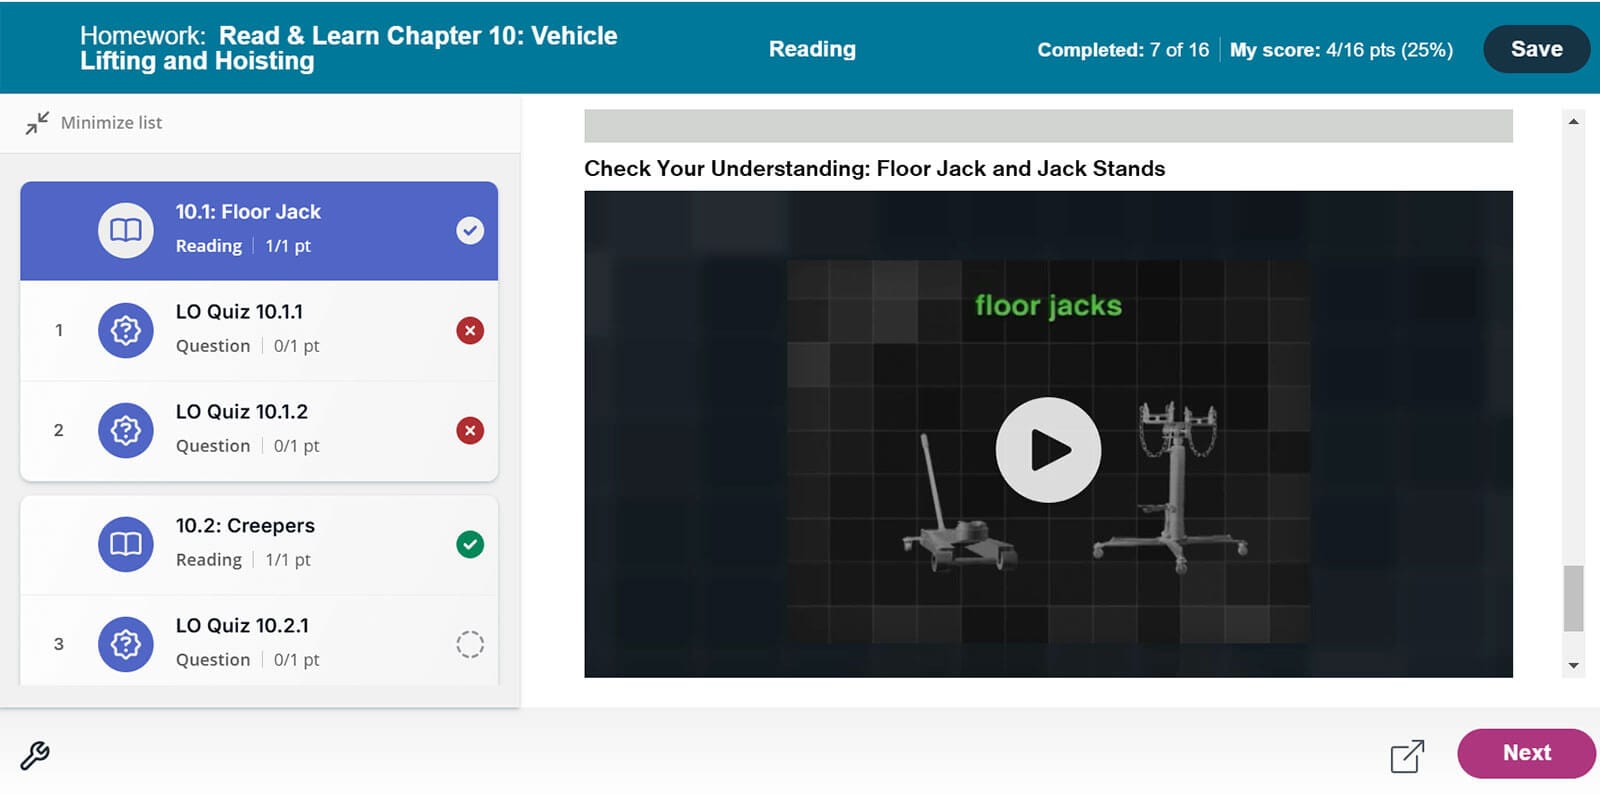This screenshot has width=1600, height=800.
Task: Click the white checkmark on 10.1 Floor Jack
Action: coord(470,230)
